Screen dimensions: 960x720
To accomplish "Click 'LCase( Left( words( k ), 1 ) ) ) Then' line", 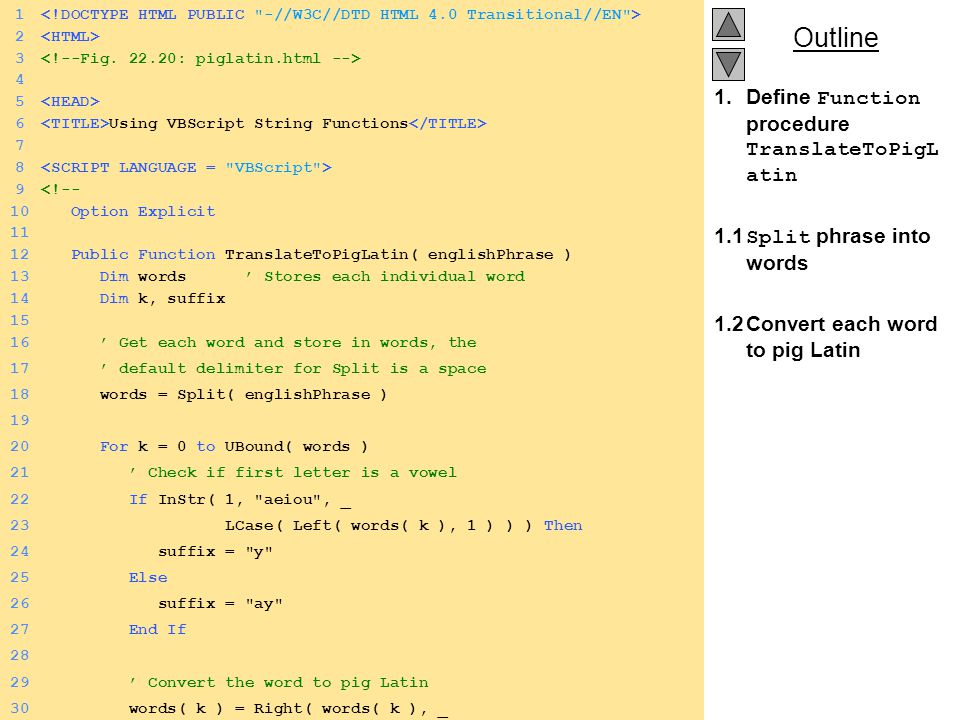I will pyautogui.click(x=403, y=526).
